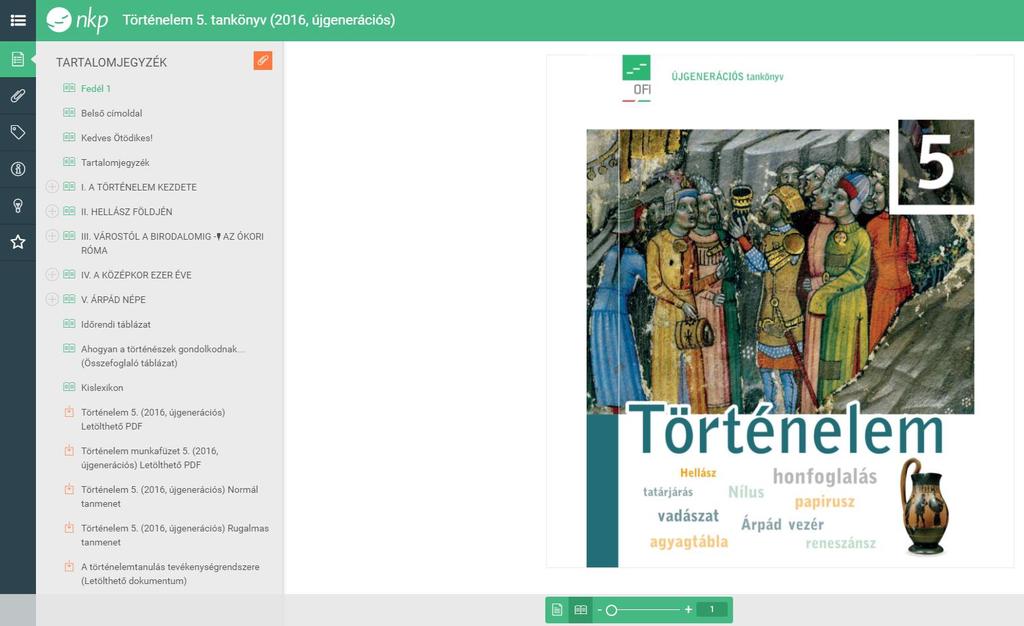Expand the III. VÁROSTÓL A BIRODALOMIG chapter
This screenshot has height=626, width=1024.
click(52, 236)
